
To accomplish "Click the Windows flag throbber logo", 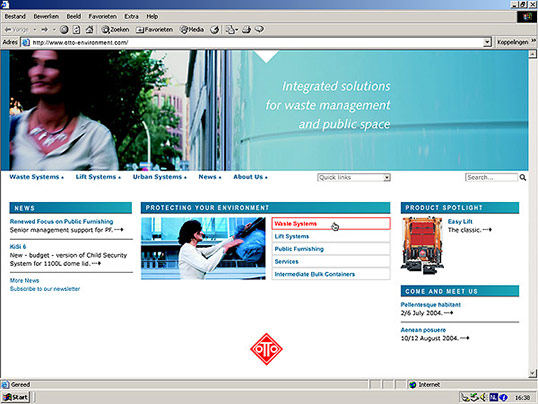I will tap(527, 16).
